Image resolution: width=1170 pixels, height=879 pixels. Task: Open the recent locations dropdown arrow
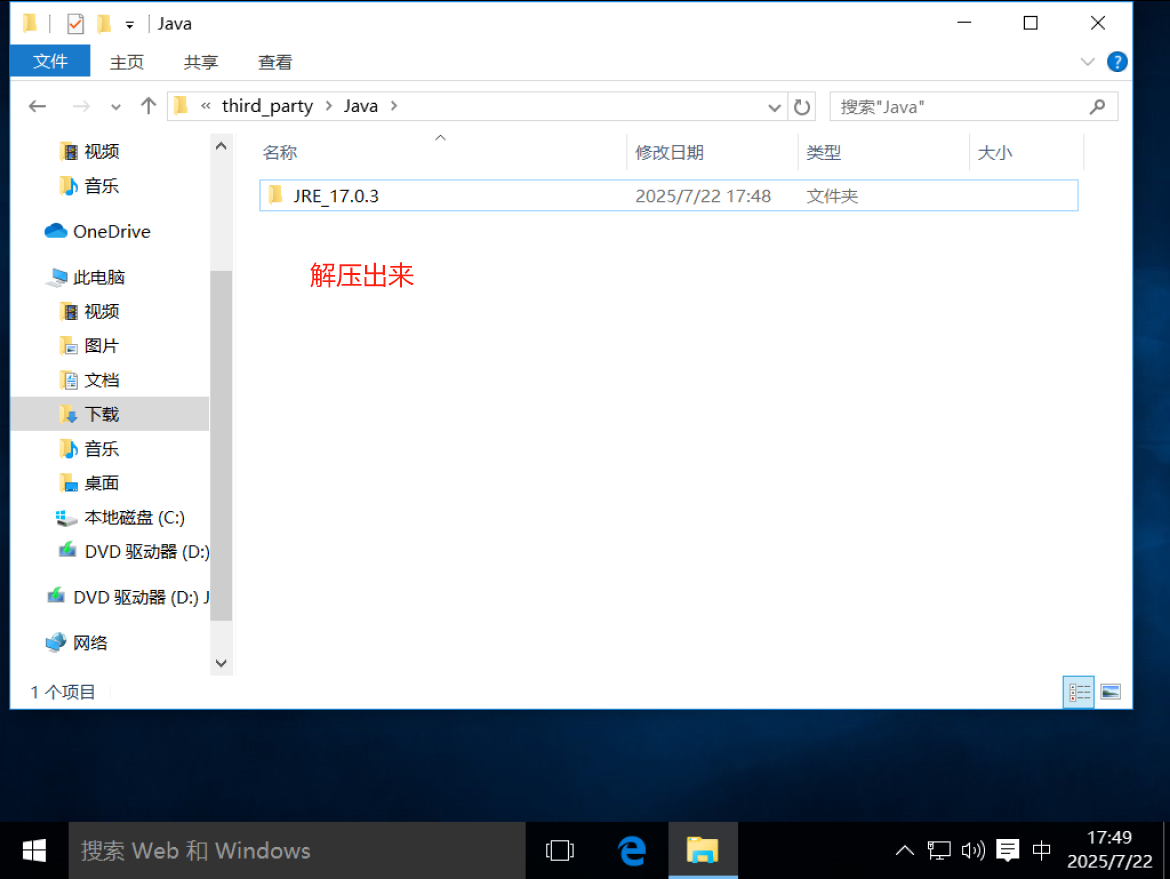point(116,107)
